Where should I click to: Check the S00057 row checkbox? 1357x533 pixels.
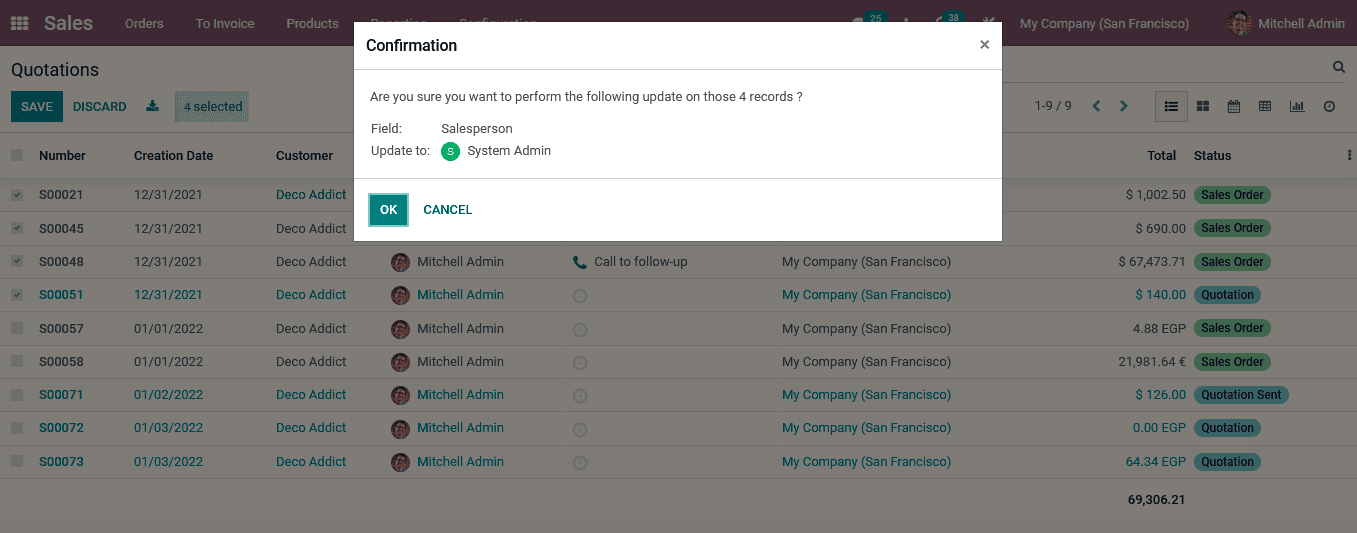point(17,328)
